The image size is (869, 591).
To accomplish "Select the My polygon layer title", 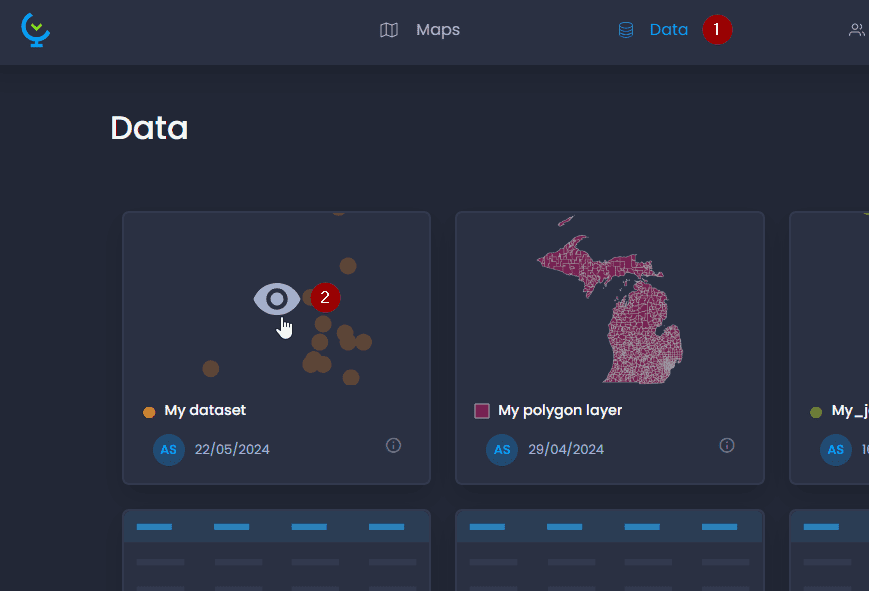I will click(560, 410).
